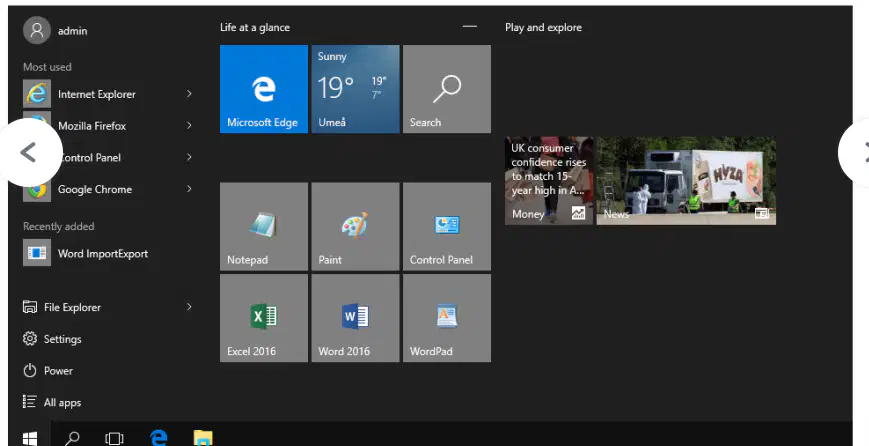Expand Internet Explorer jump list arrow

tap(189, 94)
